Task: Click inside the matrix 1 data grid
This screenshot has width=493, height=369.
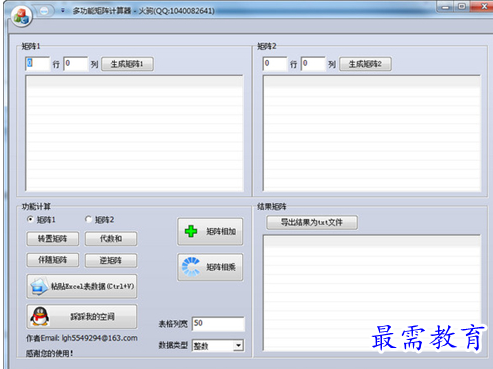Action: pos(134,133)
